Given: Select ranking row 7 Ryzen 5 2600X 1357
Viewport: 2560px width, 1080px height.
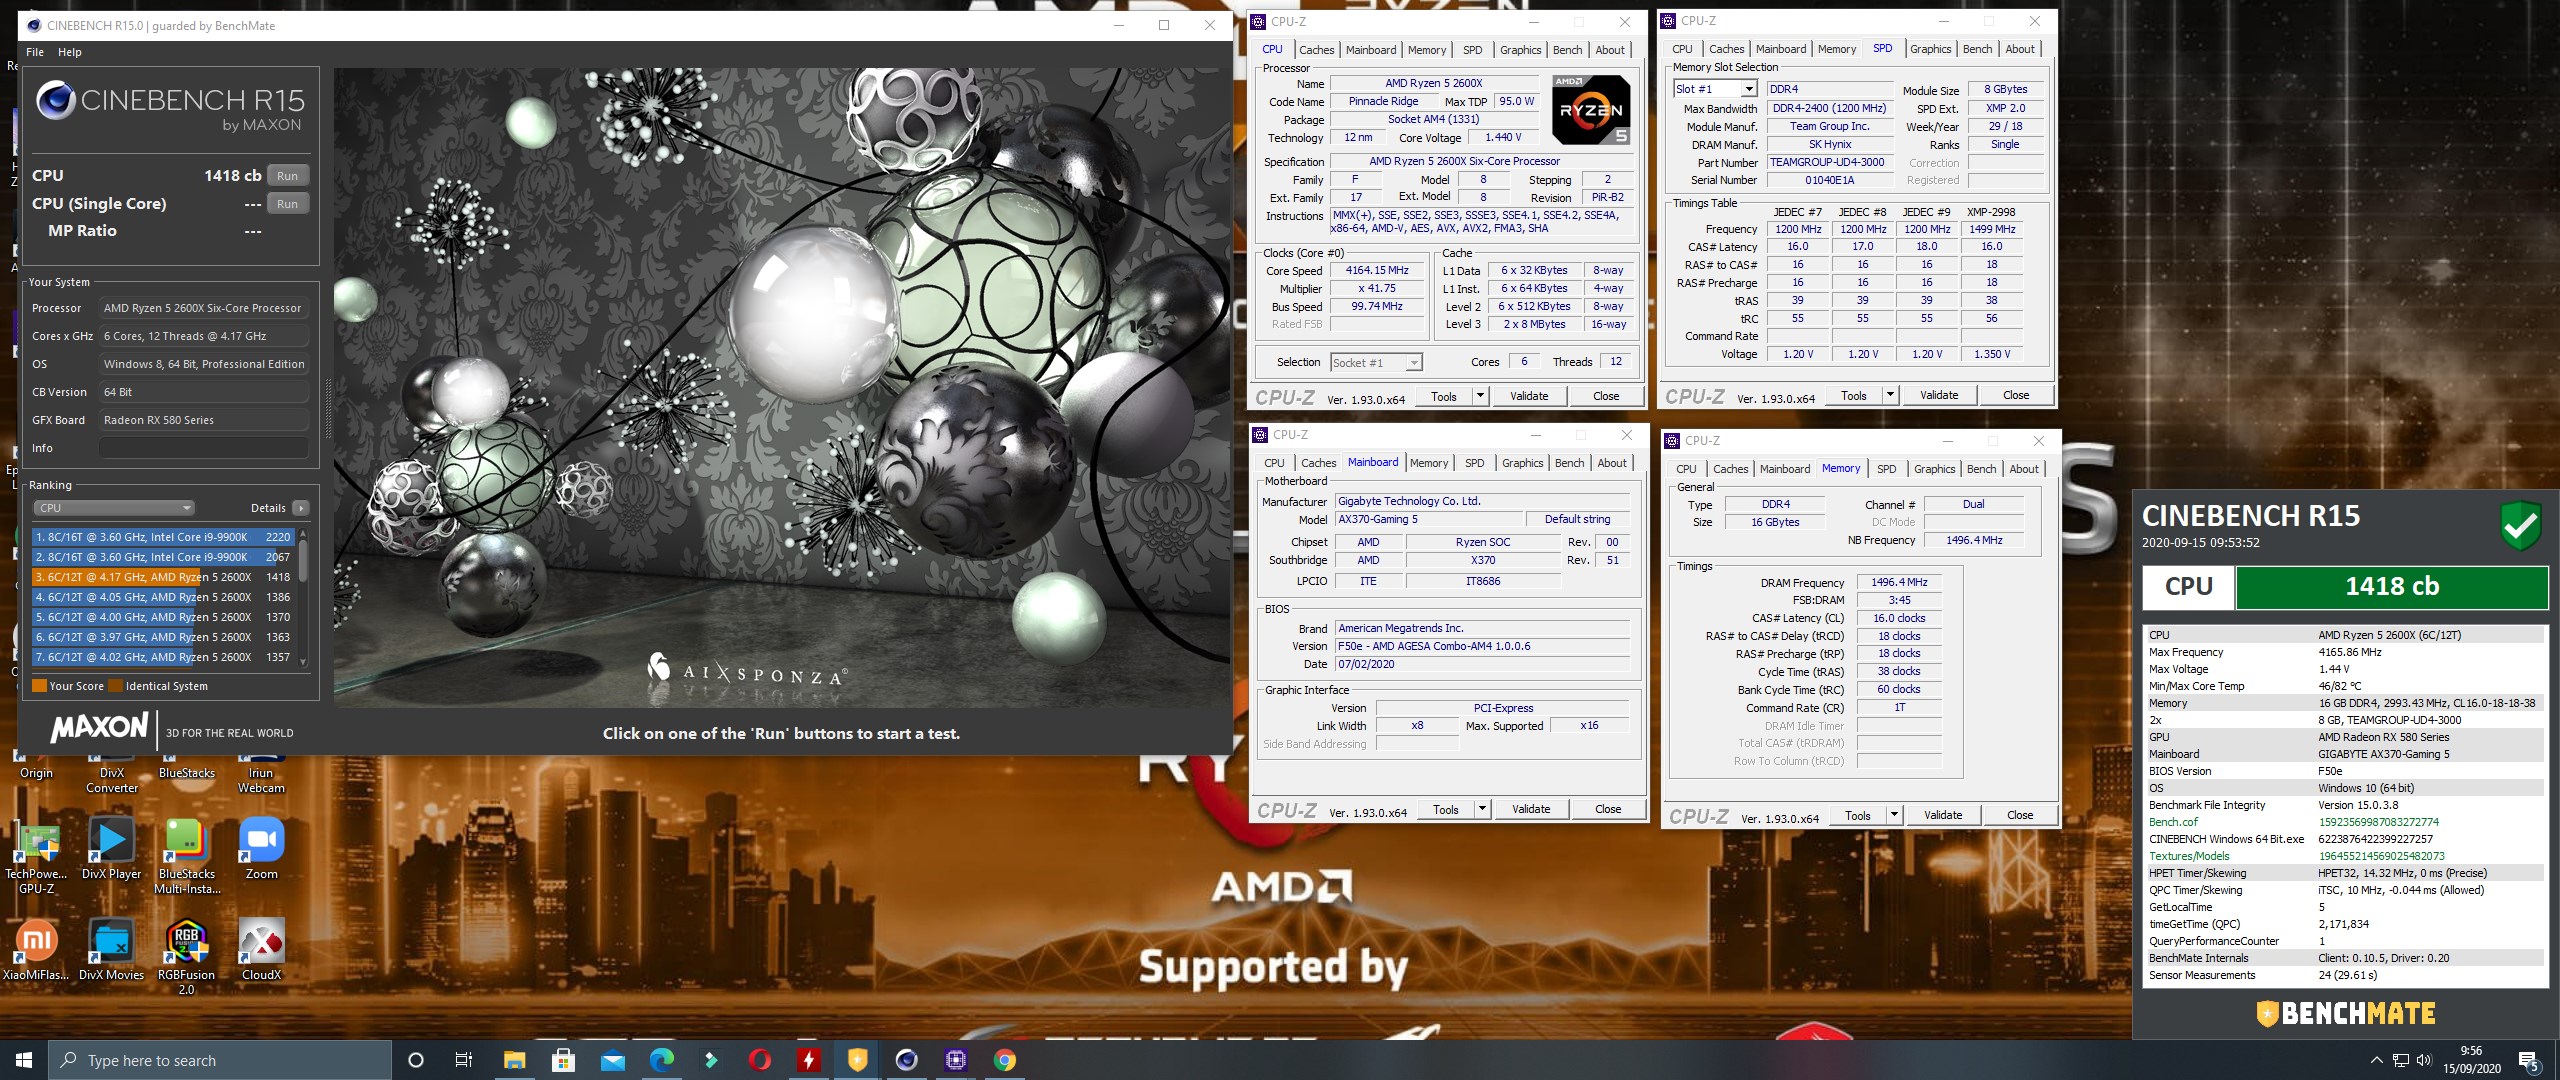Looking at the screenshot, I should click(163, 657).
